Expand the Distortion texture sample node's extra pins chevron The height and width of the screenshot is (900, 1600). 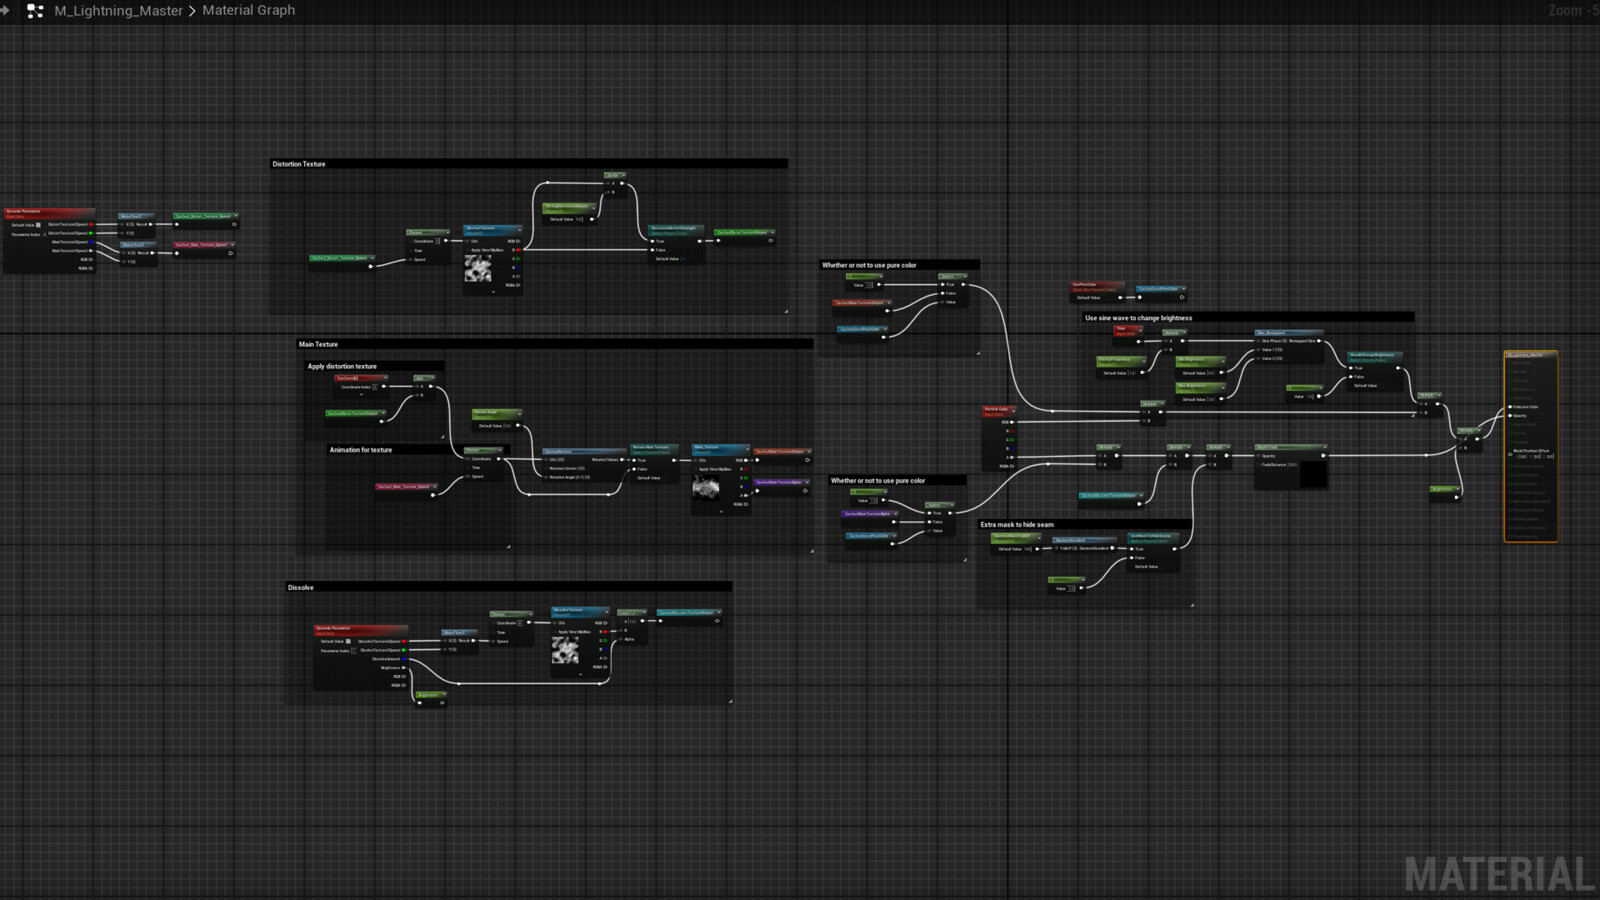[493, 292]
